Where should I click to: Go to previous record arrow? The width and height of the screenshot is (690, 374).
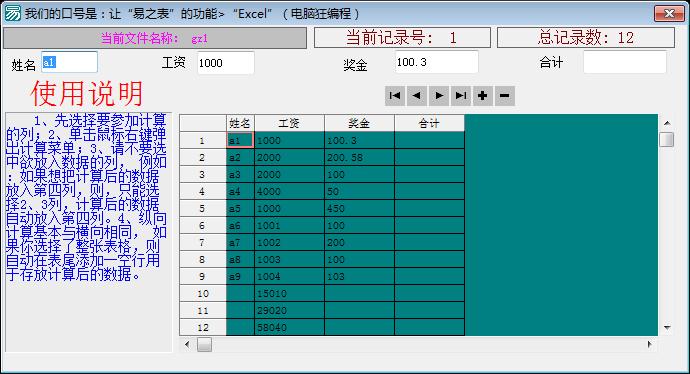pos(417,95)
